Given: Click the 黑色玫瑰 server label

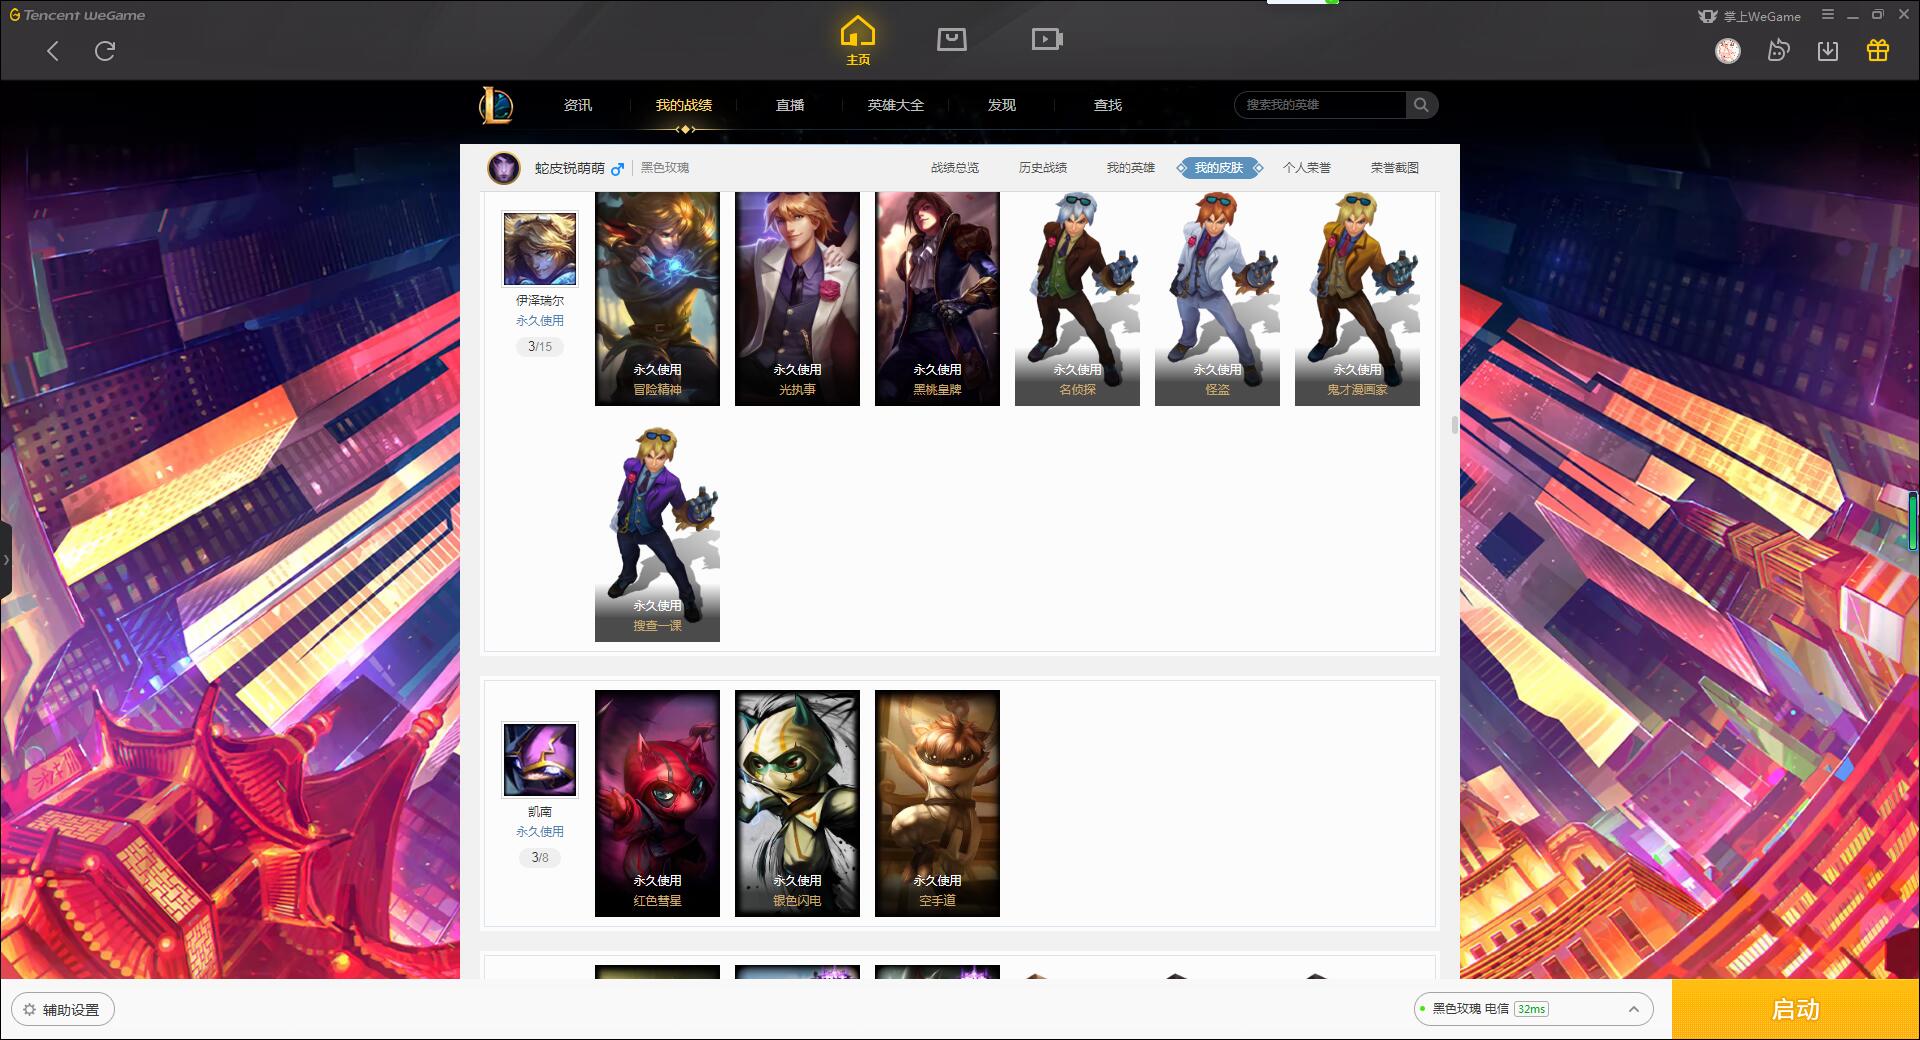Looking at the screenshot, I should pyautogui.click(x=665, y=168).
